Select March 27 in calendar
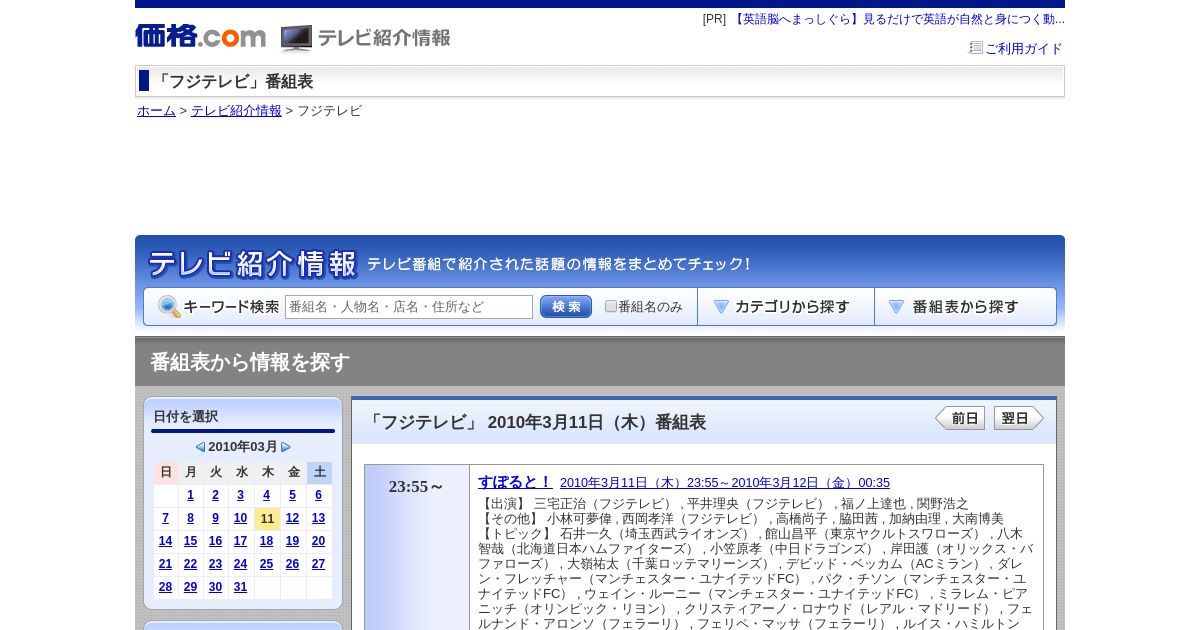Viewport: 1200px width, 630px height. (x=318, y=564)
